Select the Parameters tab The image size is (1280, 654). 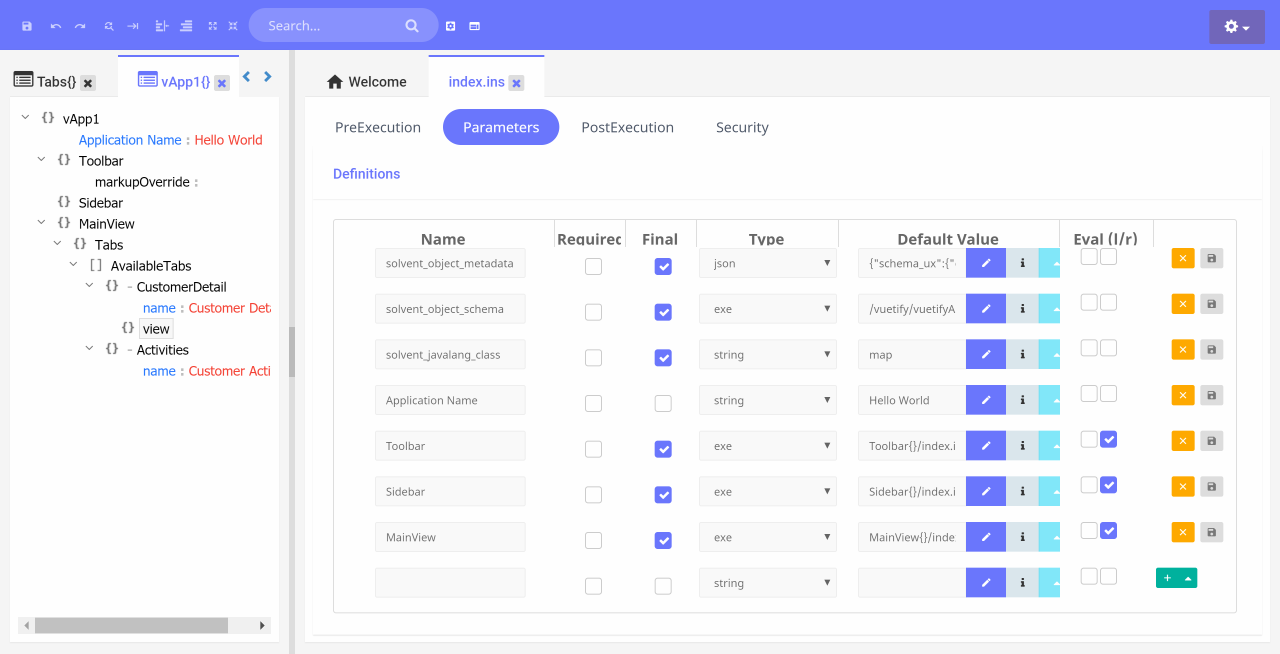501,127
